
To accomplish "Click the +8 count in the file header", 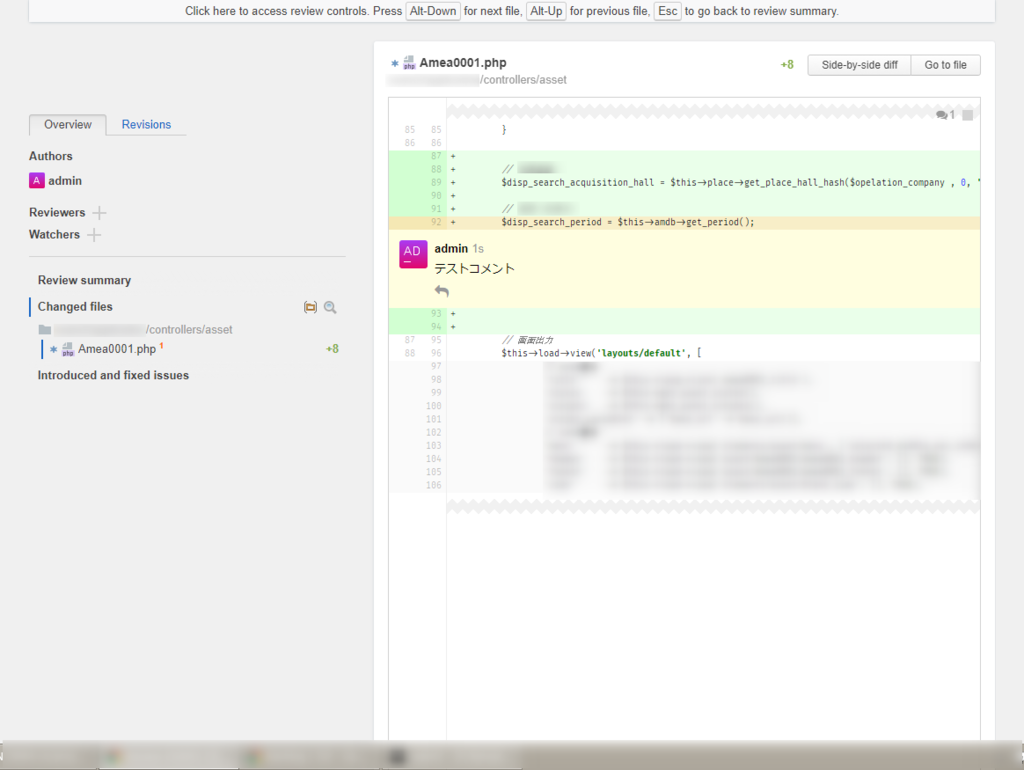I will [x=787, y=65].
